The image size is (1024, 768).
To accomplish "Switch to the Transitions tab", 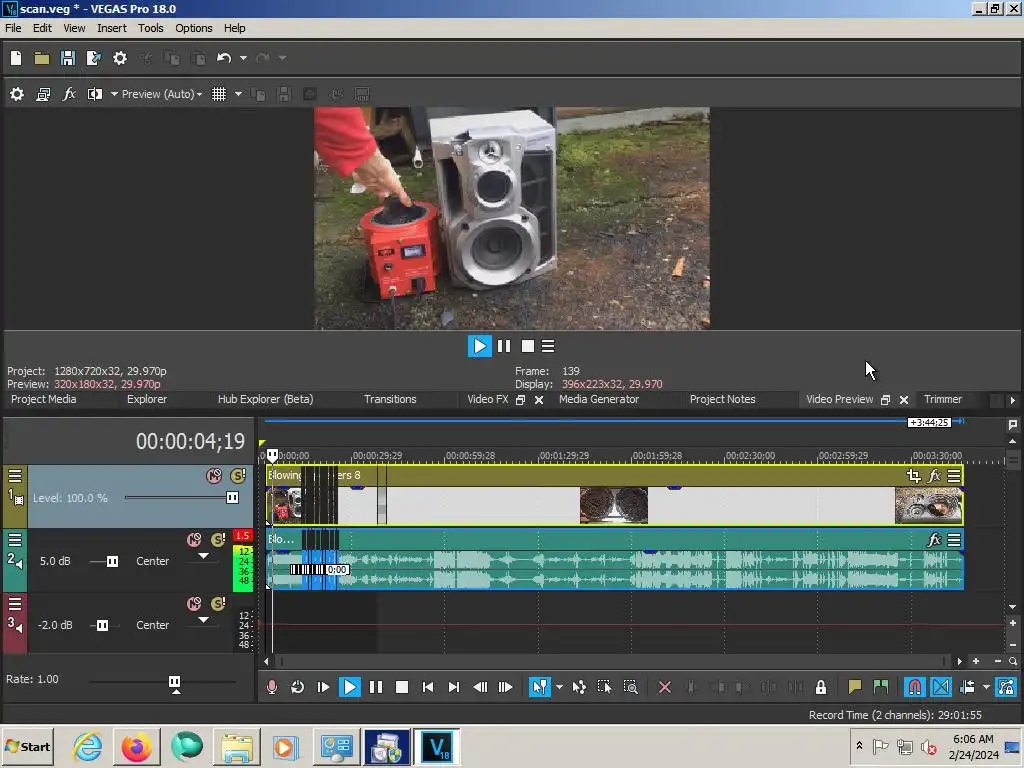I will [390, 399].
